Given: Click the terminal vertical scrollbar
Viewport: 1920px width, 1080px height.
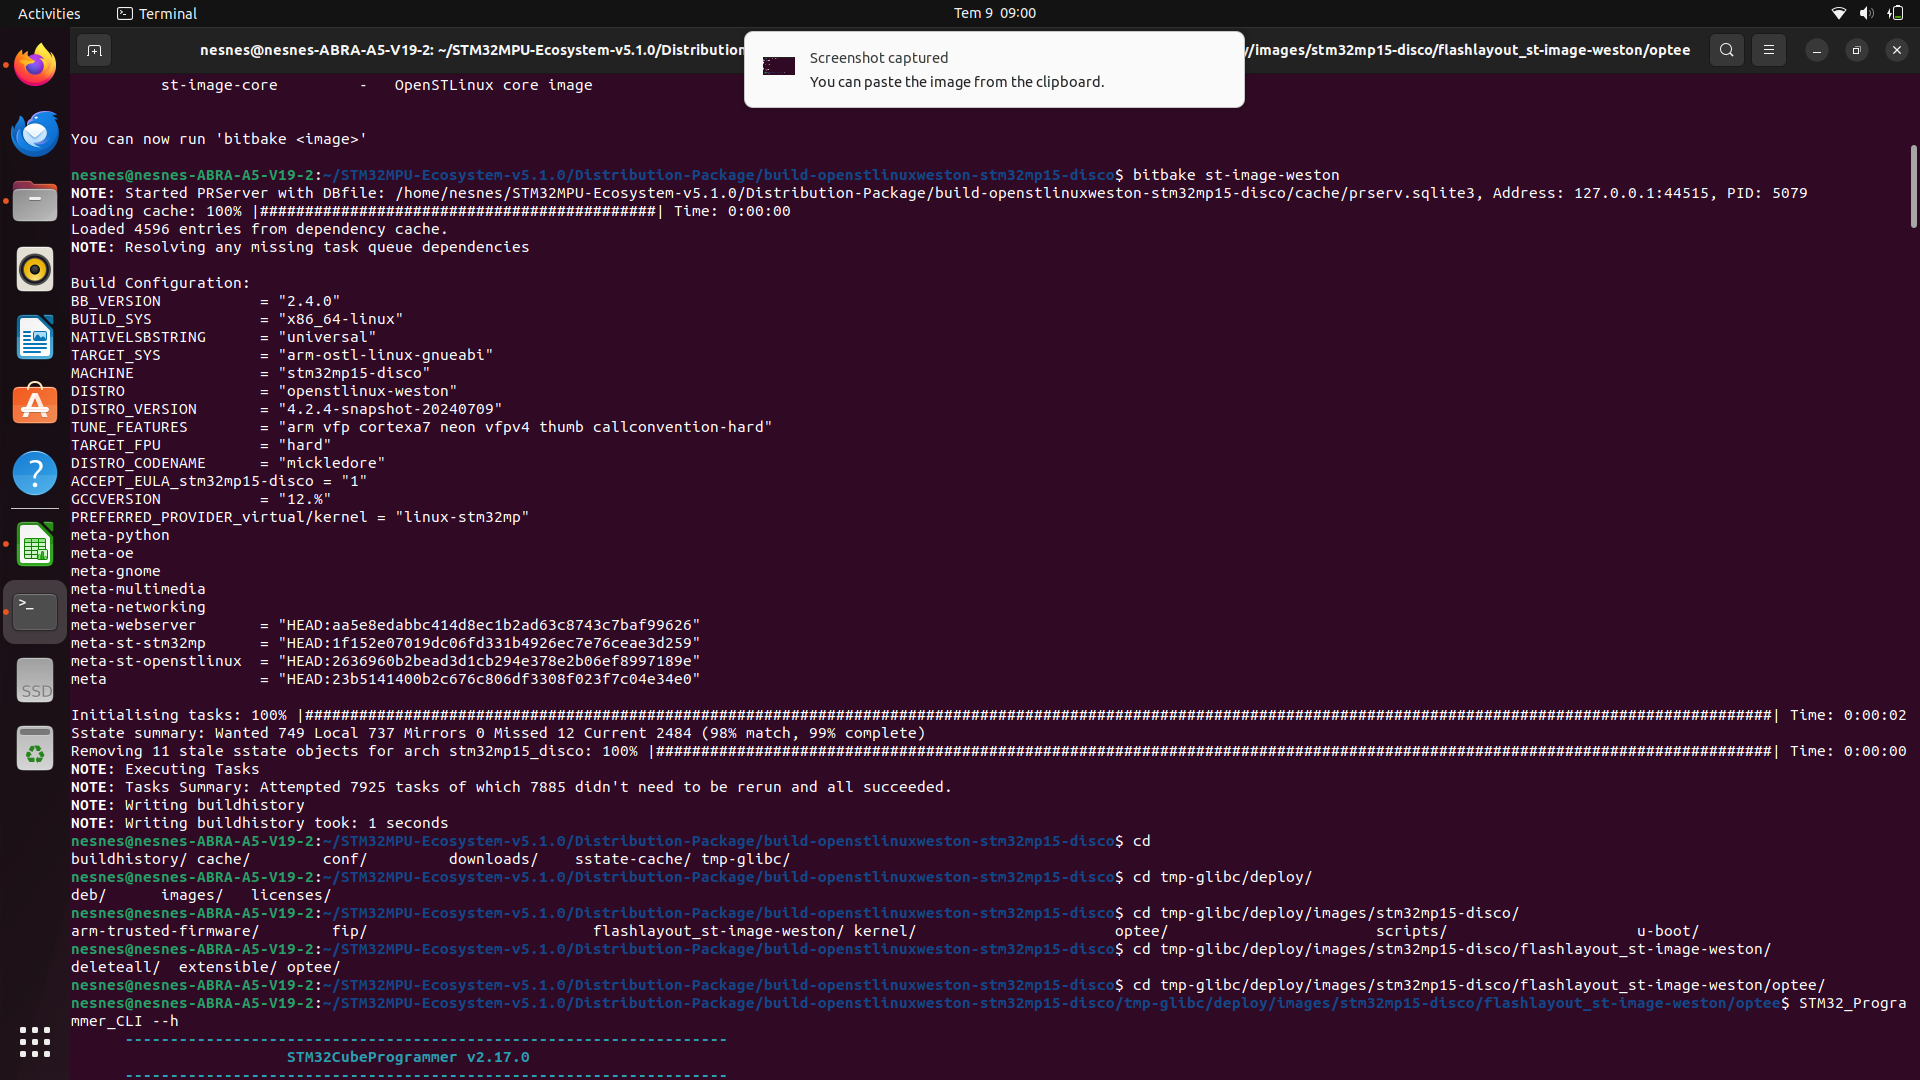Looking at the screenshot, I should [1913, 186].
